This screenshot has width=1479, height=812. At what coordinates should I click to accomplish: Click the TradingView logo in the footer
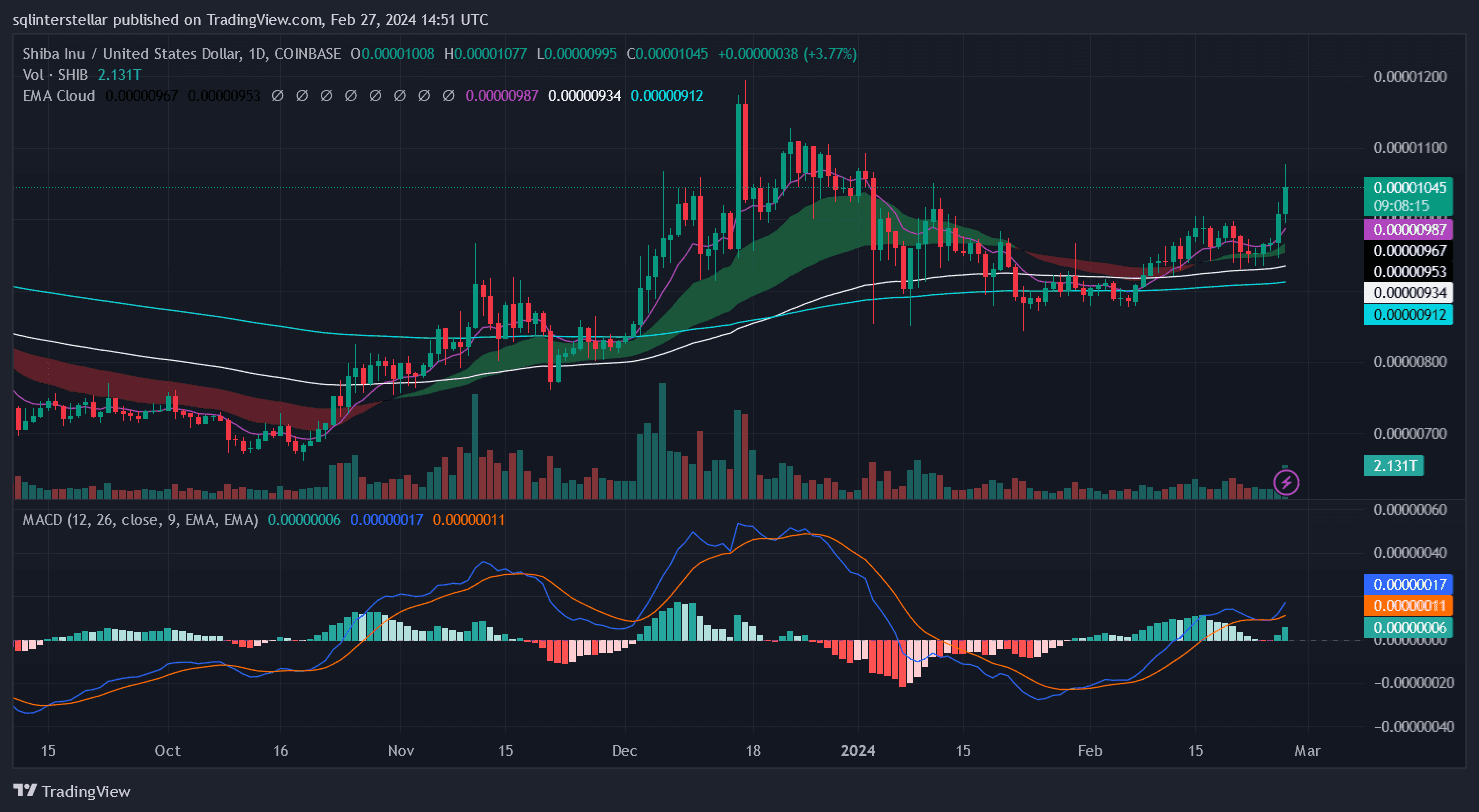click(x=72, y=791)
